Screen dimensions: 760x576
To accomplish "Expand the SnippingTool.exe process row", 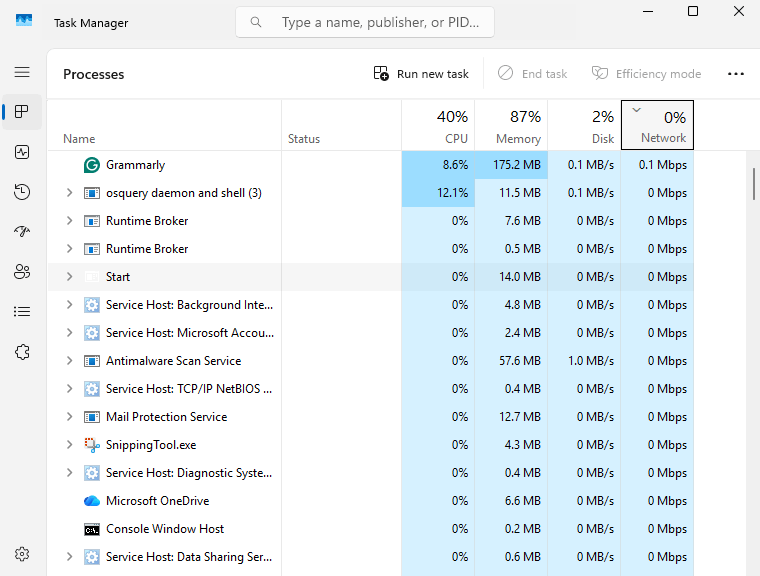I will click(69, 445).
